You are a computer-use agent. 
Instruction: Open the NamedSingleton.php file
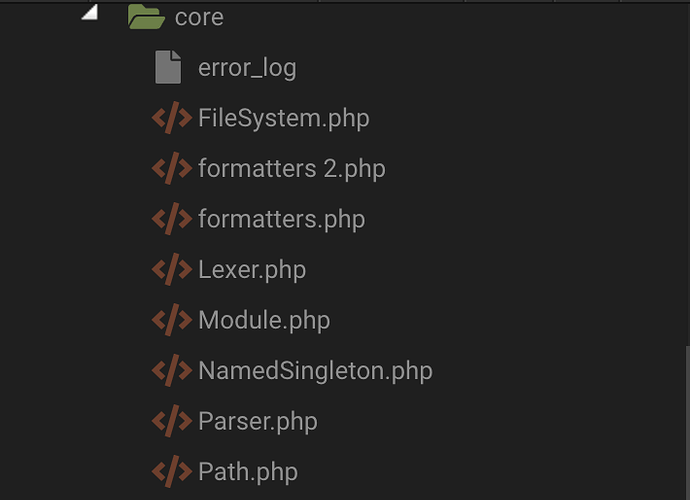point(315,371)
